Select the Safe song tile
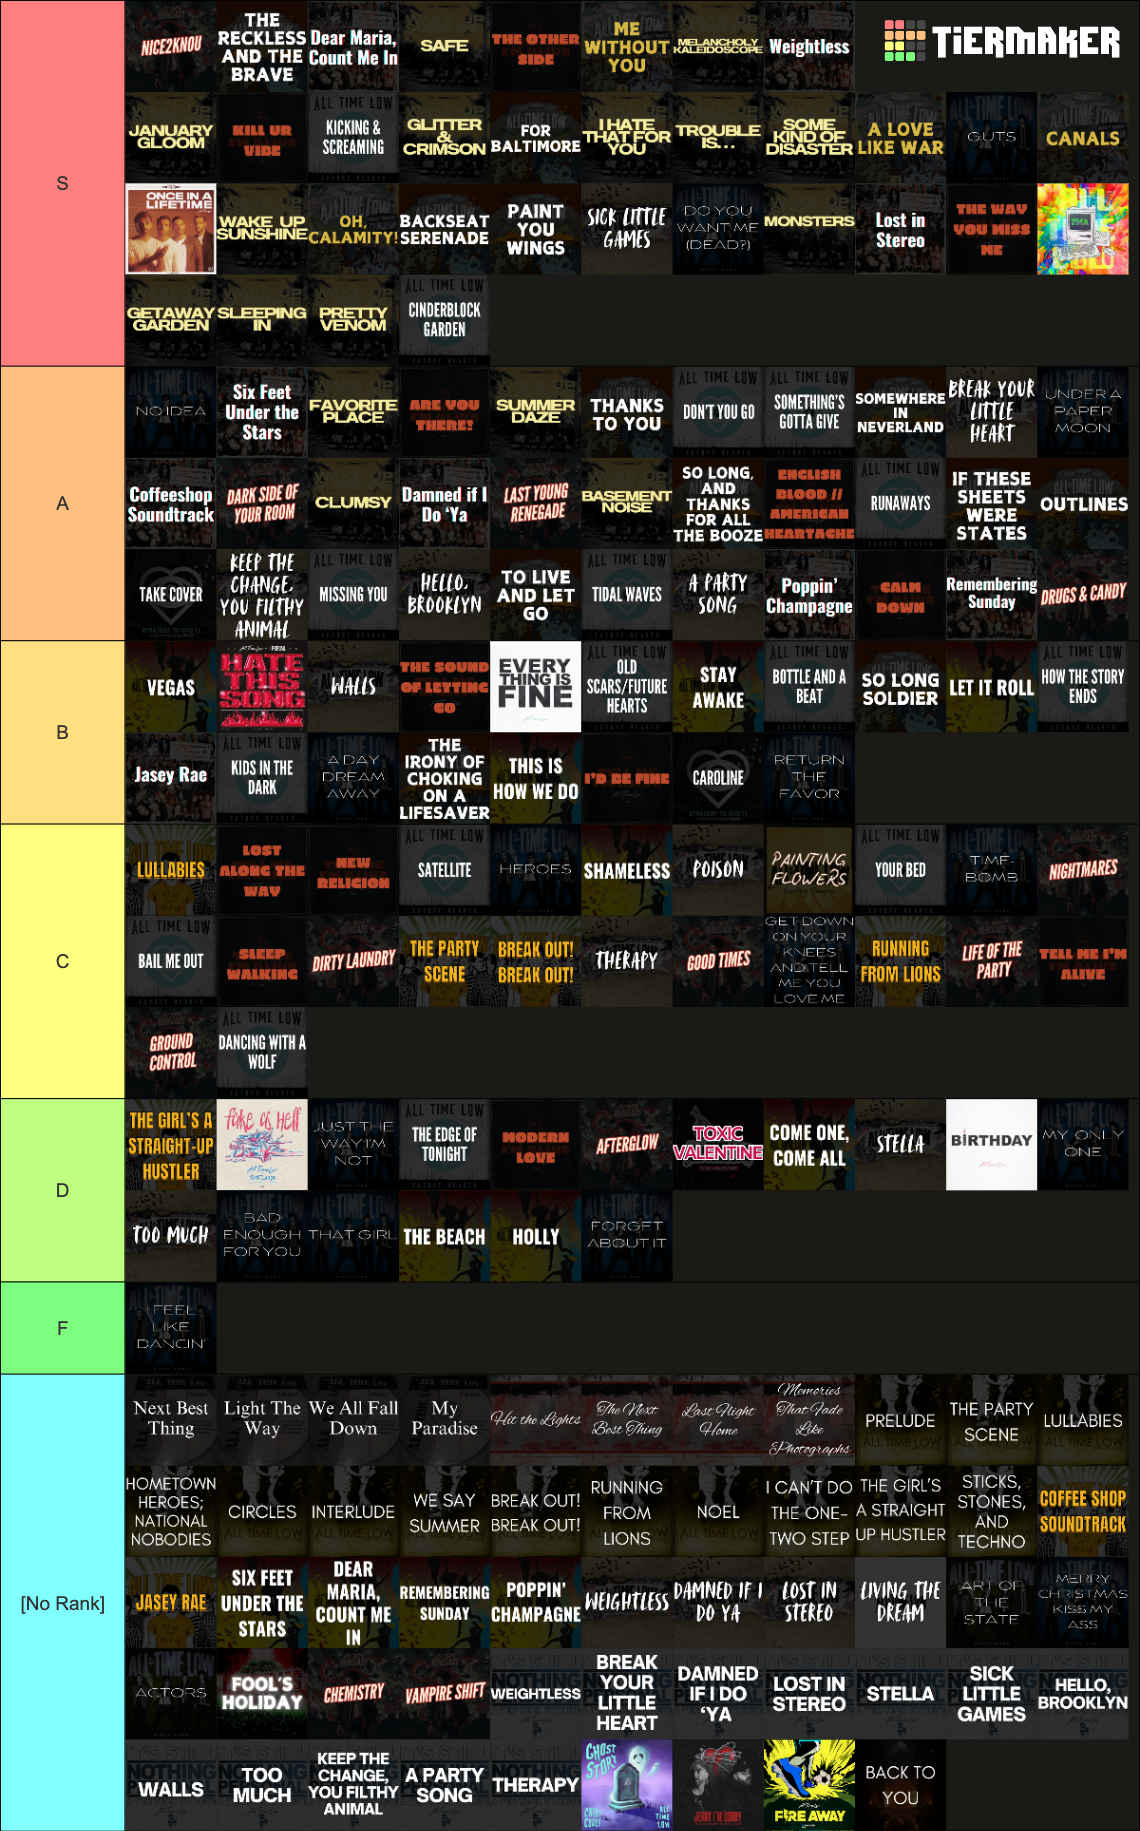1140x1831 pixels. 444,46
